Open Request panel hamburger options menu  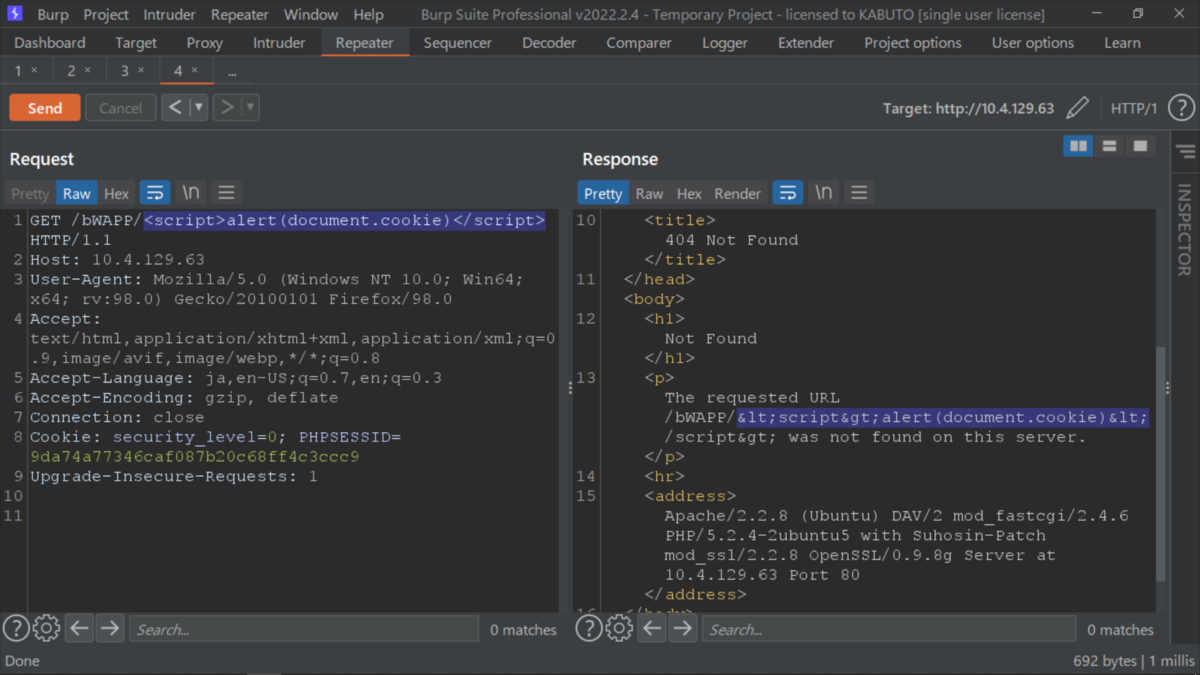click(226, 192)
